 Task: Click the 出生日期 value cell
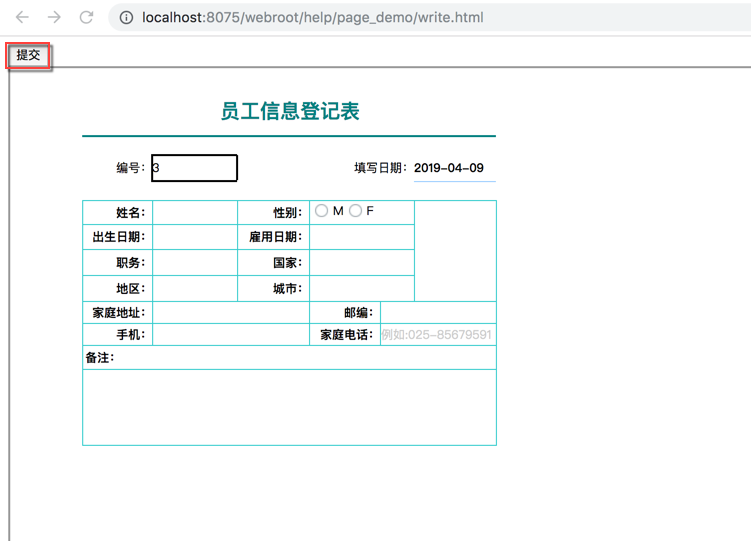tap(195, 237)
